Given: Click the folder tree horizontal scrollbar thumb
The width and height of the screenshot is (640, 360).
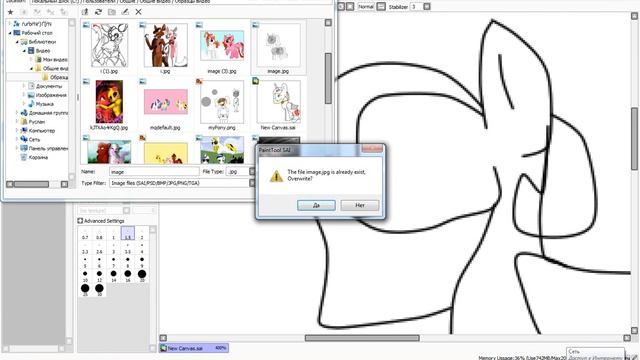Looking at the screenshot, I should [31, 184].
